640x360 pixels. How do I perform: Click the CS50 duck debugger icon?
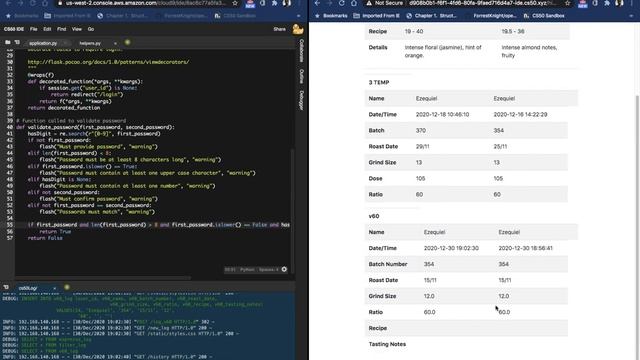[298, 29]
